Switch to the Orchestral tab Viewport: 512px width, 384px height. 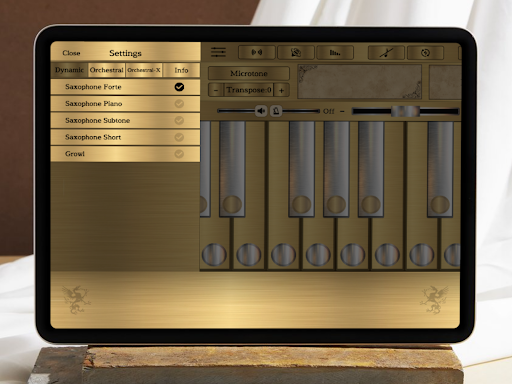point(107,70)
